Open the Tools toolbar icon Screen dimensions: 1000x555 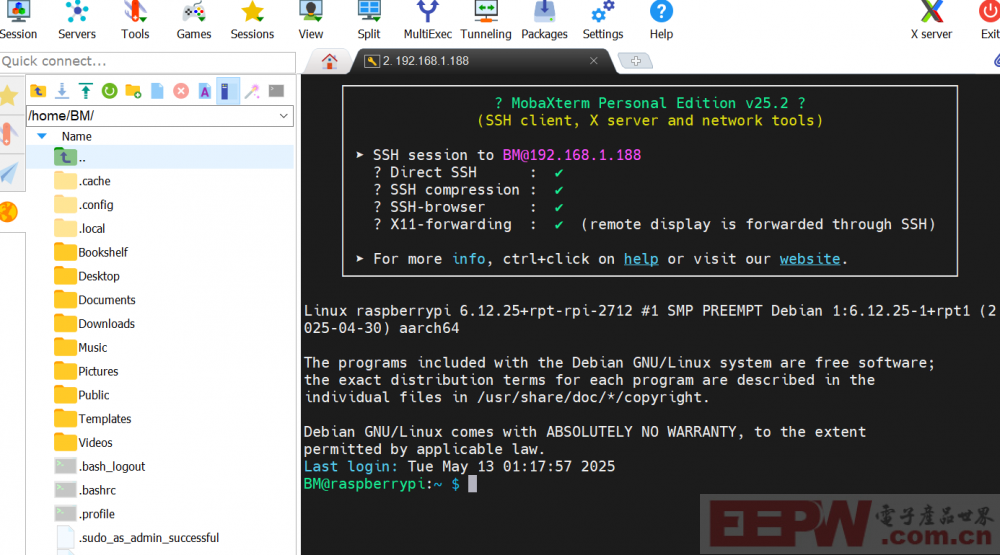(135, 21)
